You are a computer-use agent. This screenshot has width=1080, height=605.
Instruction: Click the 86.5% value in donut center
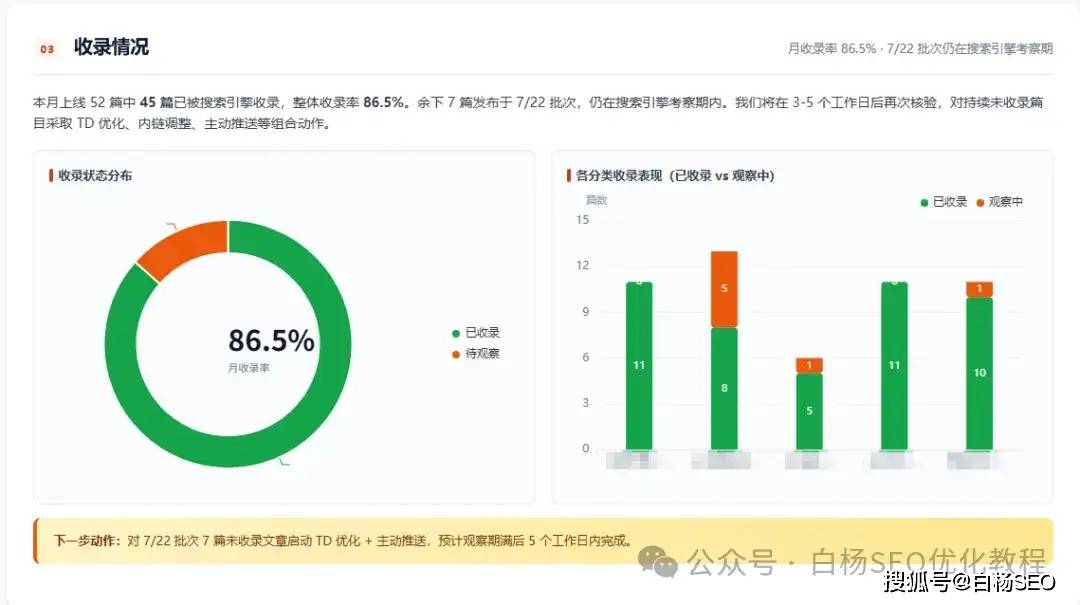coord(271,340)
